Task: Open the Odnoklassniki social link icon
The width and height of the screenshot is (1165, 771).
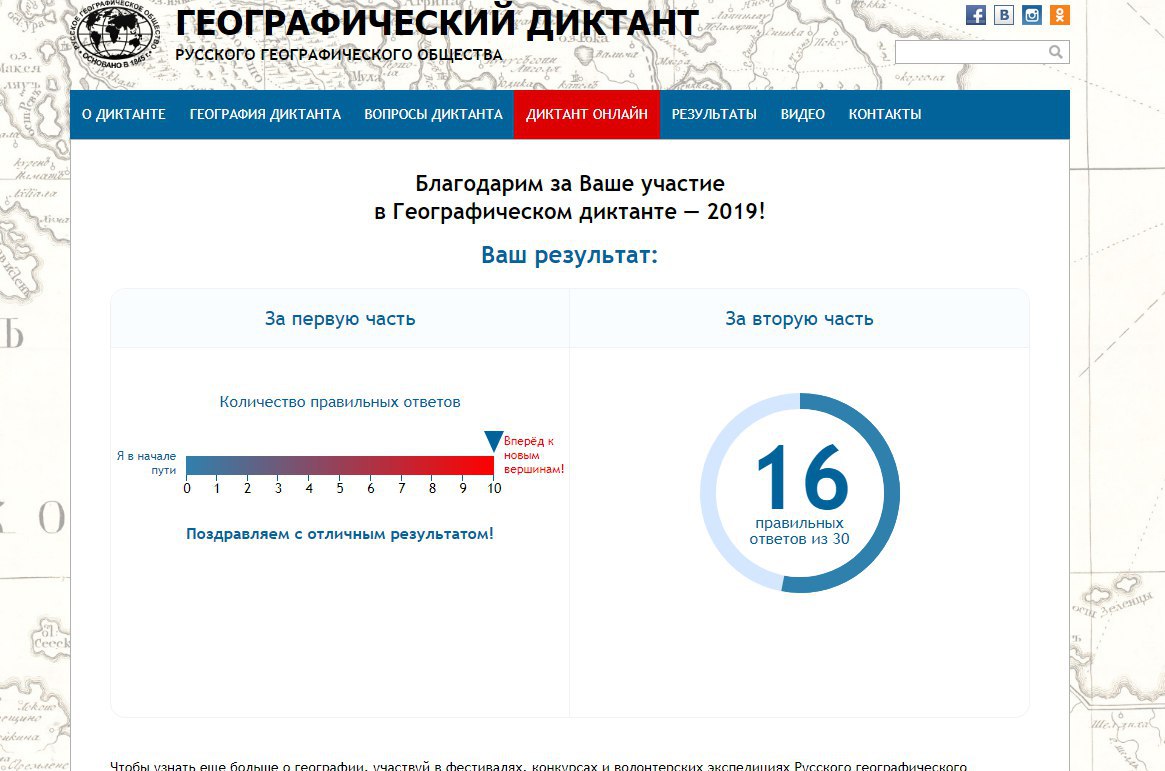Action: click(1060, 15)
